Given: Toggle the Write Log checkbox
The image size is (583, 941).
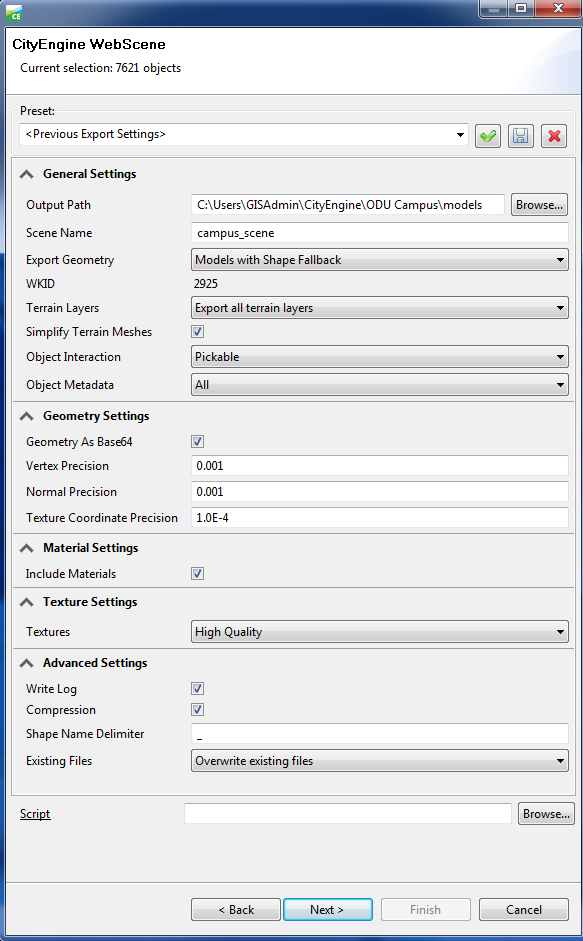Looking at the screenshot, I should (x=198, y=688).
